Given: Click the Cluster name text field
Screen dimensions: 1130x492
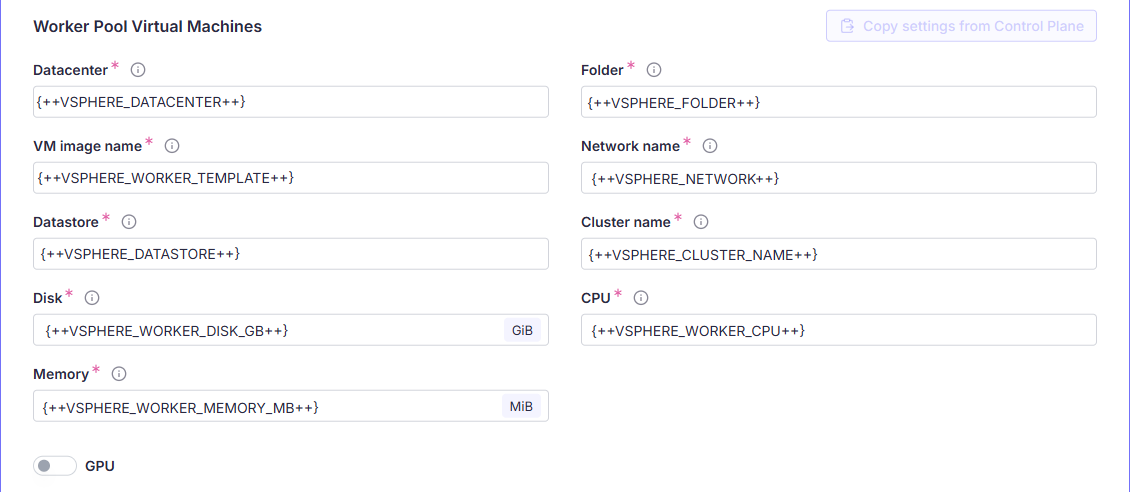Looking at the screenshot, I should (x=838, y=254).
